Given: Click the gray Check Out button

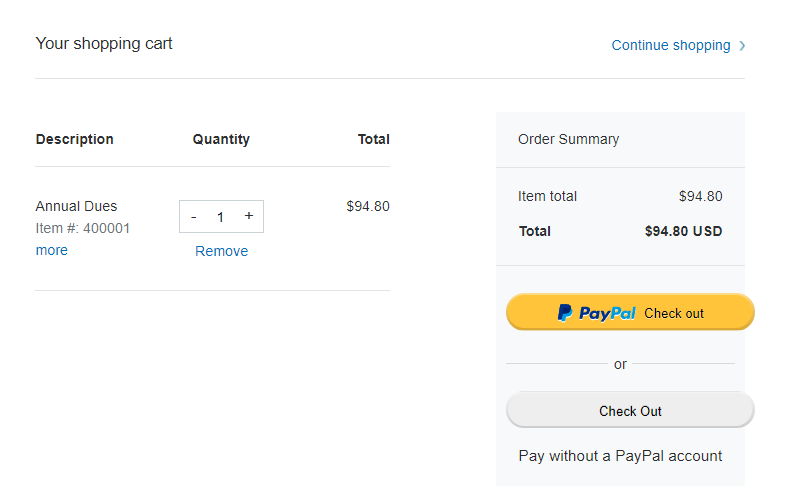Looking at the screenshot, I should point(630,410).
